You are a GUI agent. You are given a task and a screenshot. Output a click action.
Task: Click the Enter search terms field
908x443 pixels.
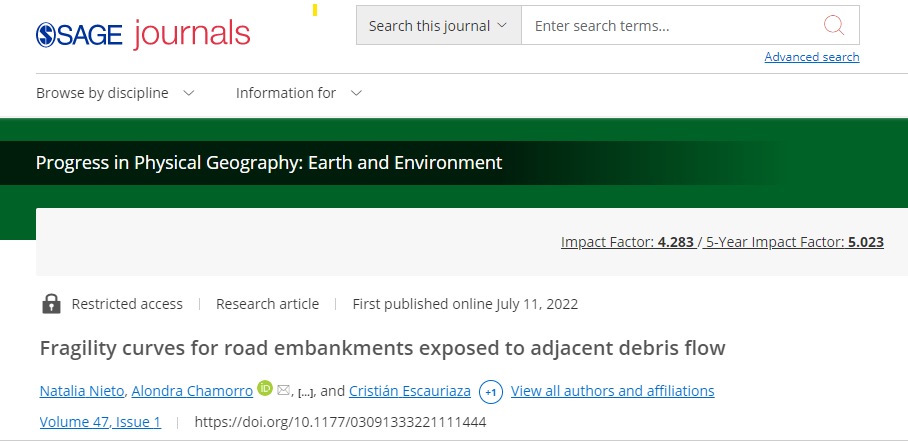coord(672,25)
